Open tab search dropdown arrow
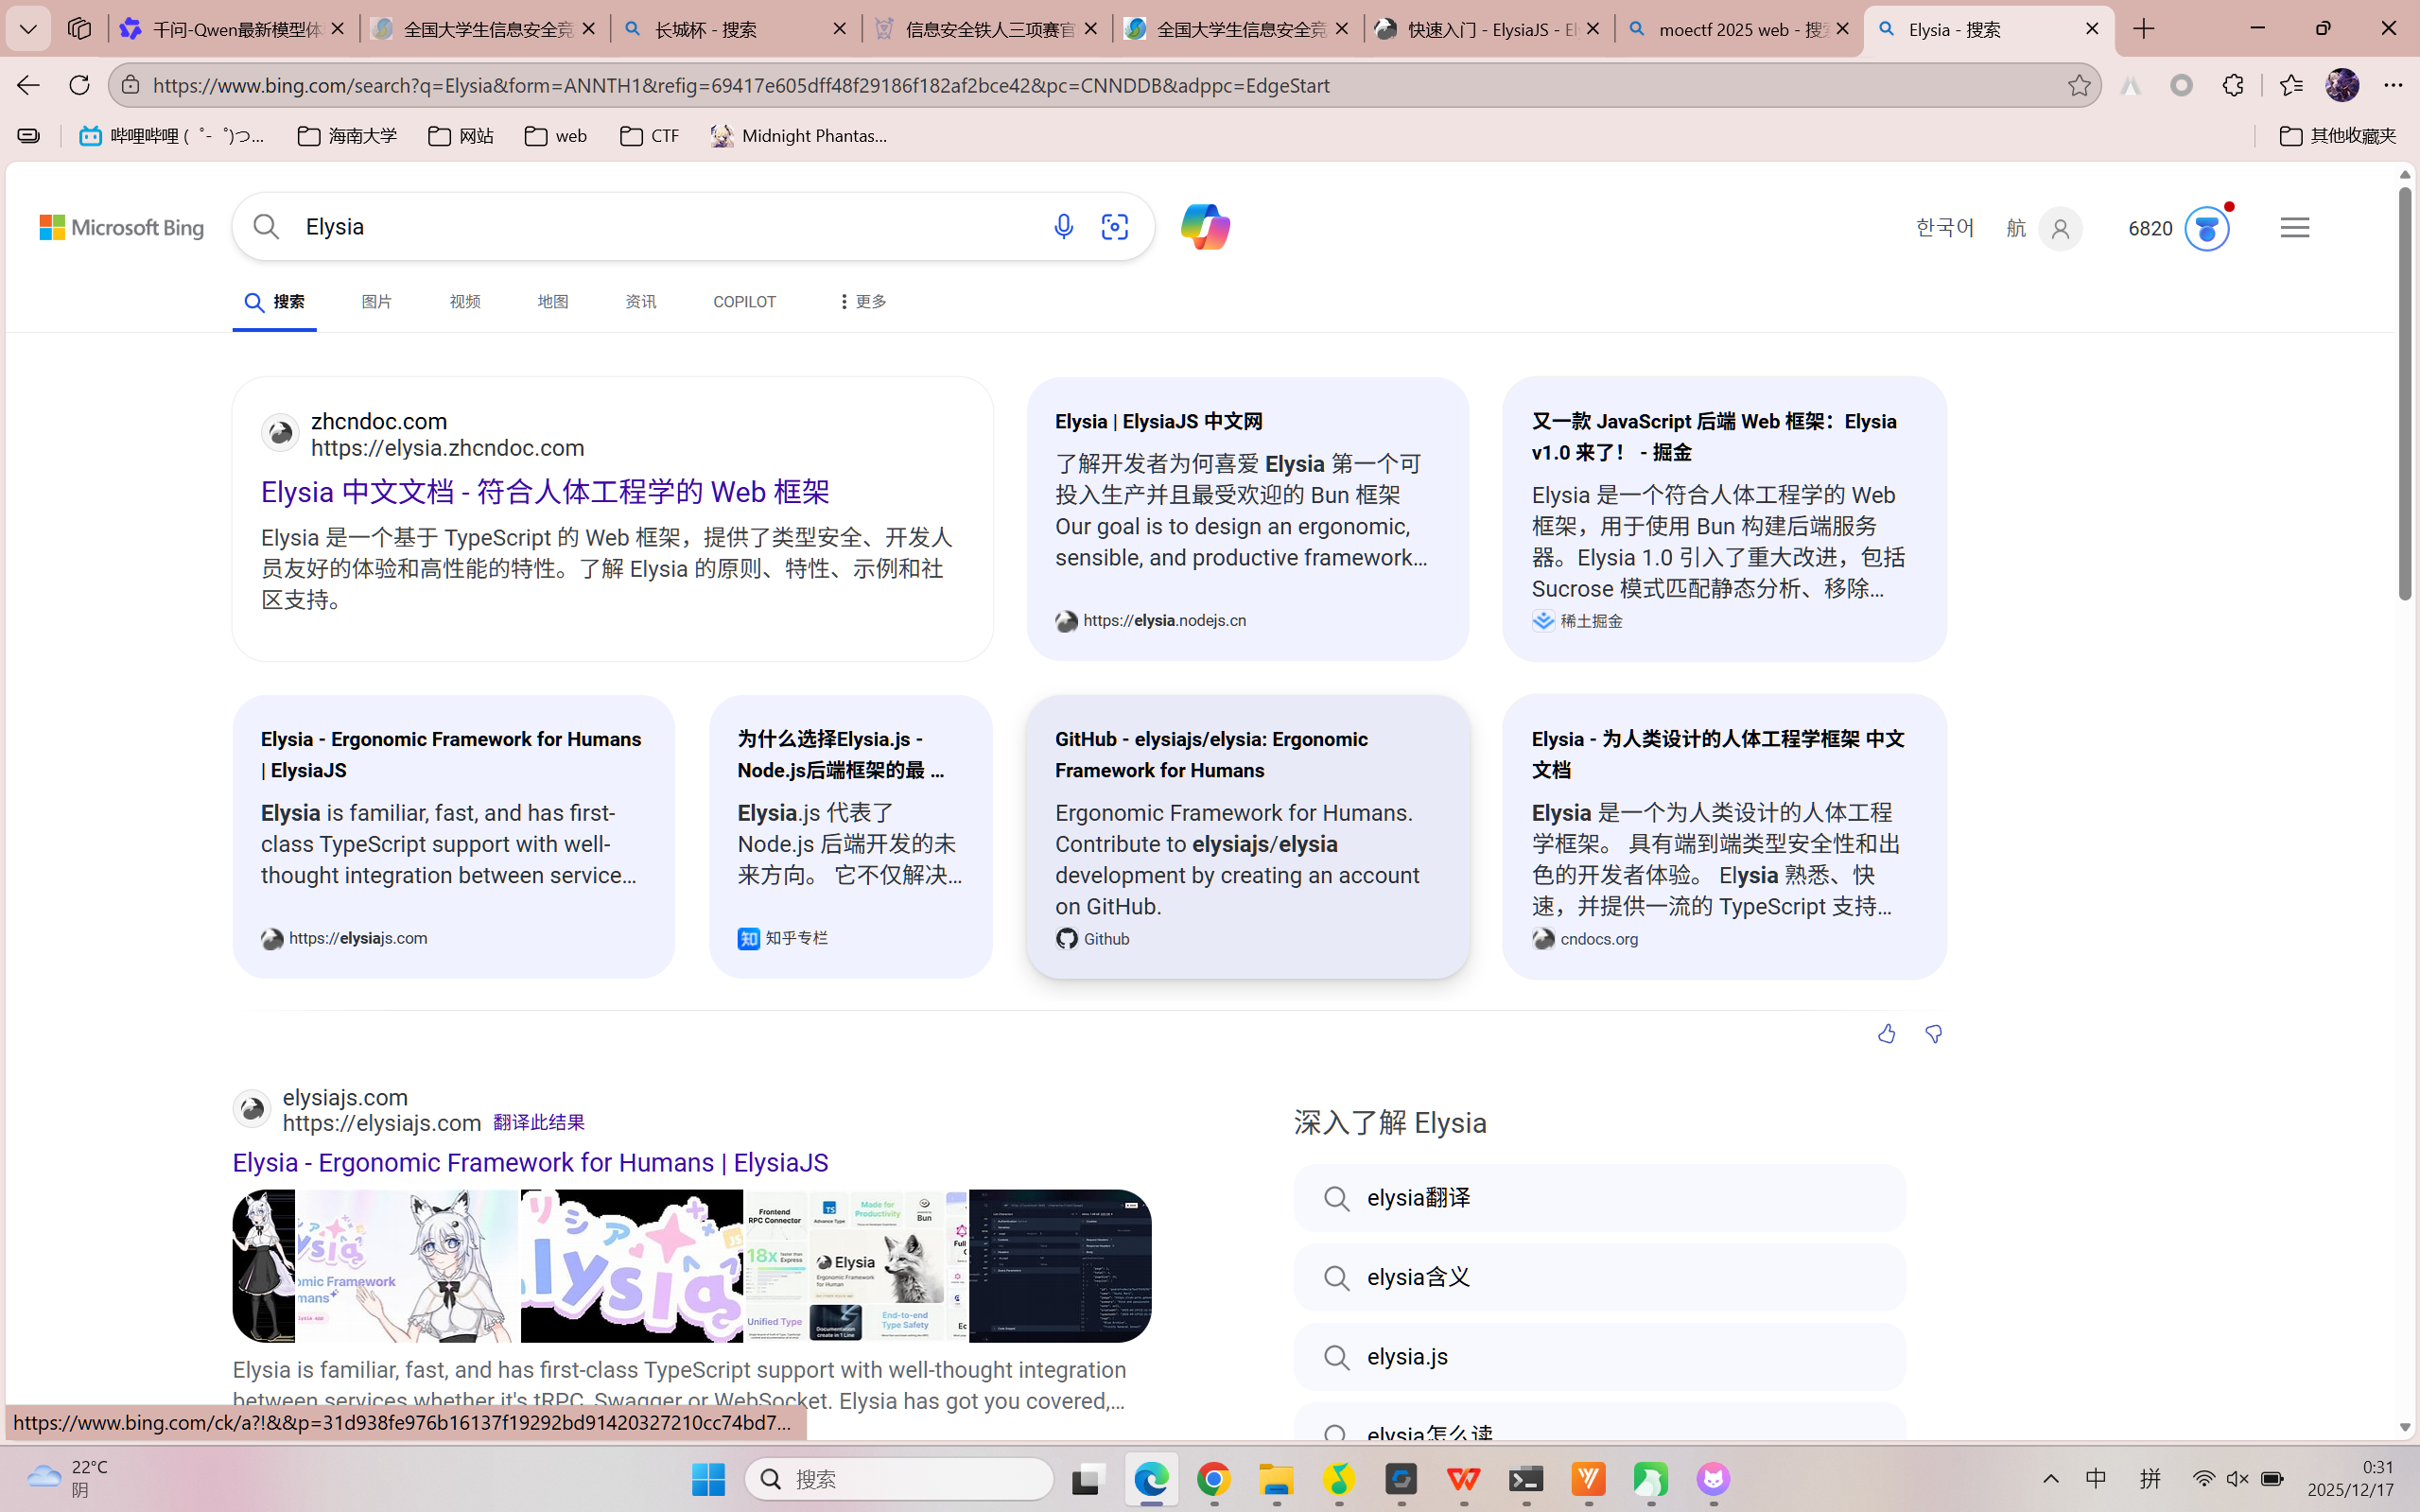 [x=28, y=29]
